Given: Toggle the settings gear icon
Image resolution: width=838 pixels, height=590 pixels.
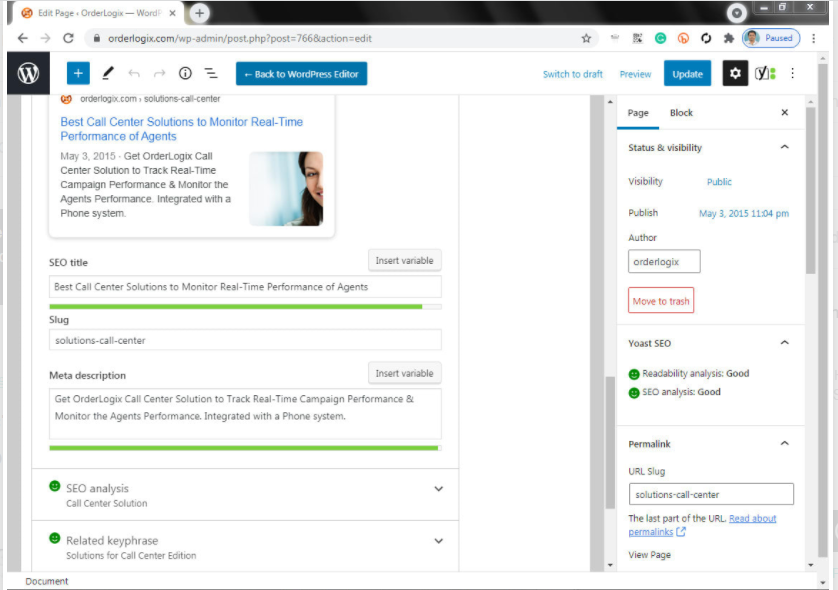Looking at the screenshot, I should (x=735, y=74).
